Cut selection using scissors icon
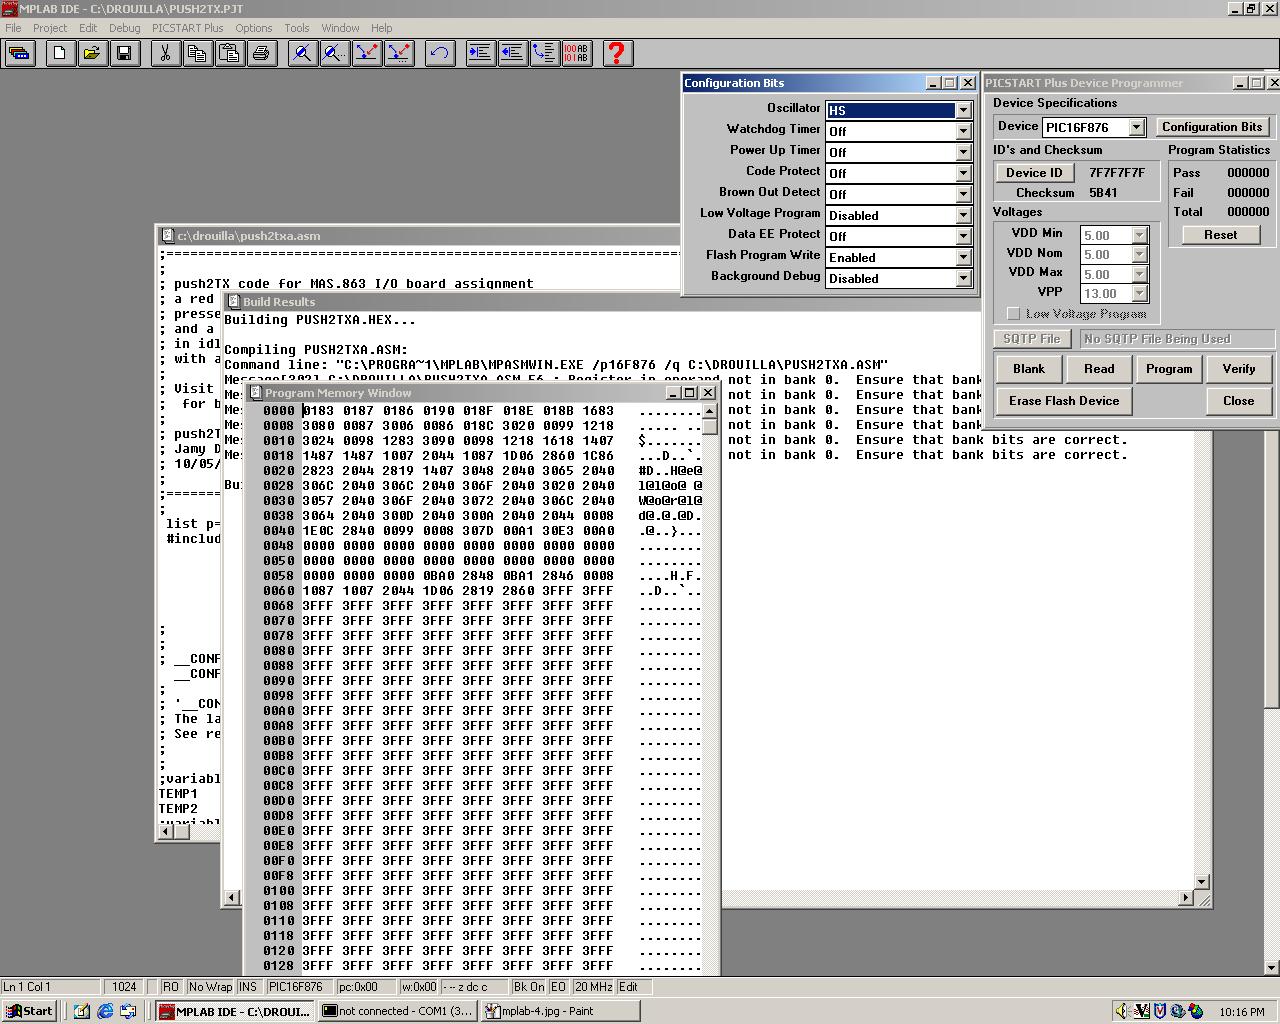The width and height of the screenshot is (1280, 1024). (x=166, y=53)
